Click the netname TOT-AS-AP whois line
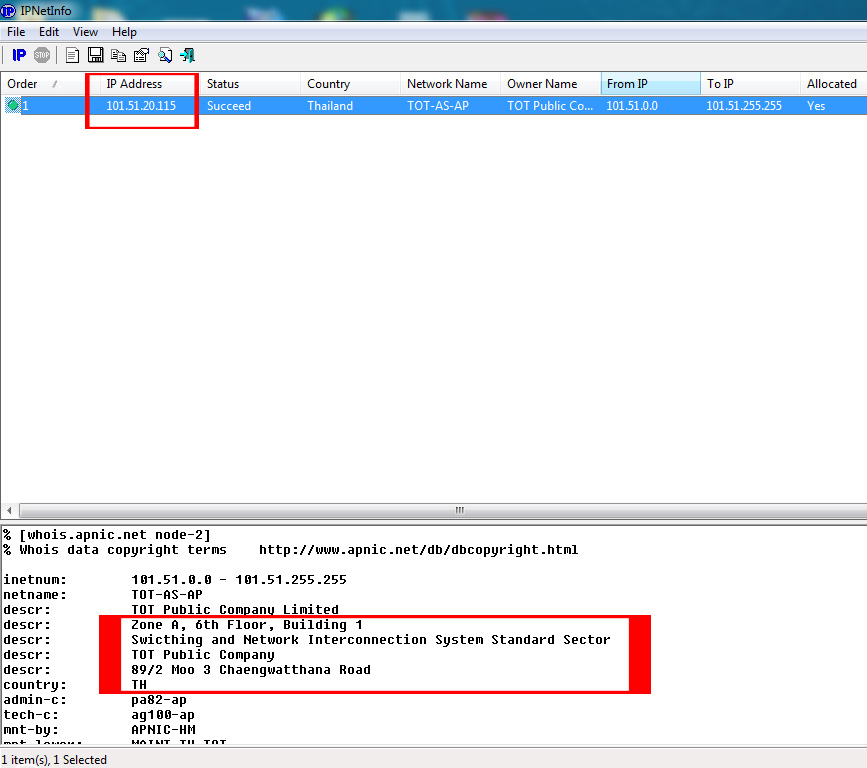This screenshot has width=867, height=768. (103, 594)
